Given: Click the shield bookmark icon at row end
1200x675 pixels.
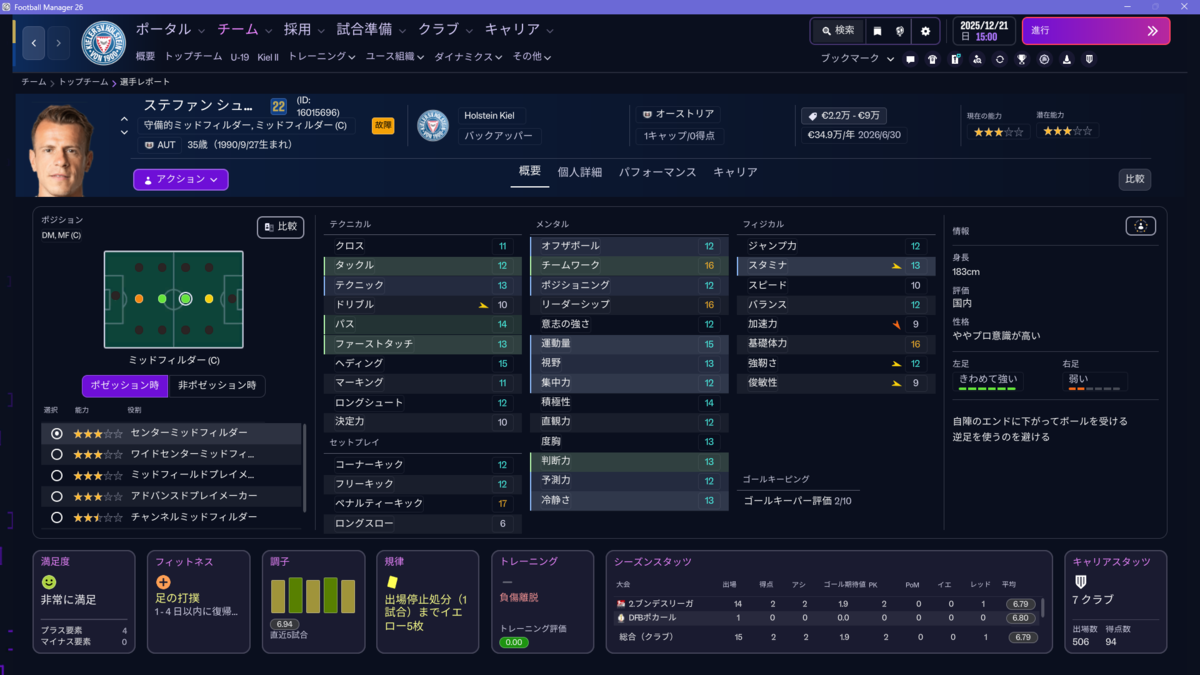Looking at the screenshot, I should click(x=1089, y=59).
